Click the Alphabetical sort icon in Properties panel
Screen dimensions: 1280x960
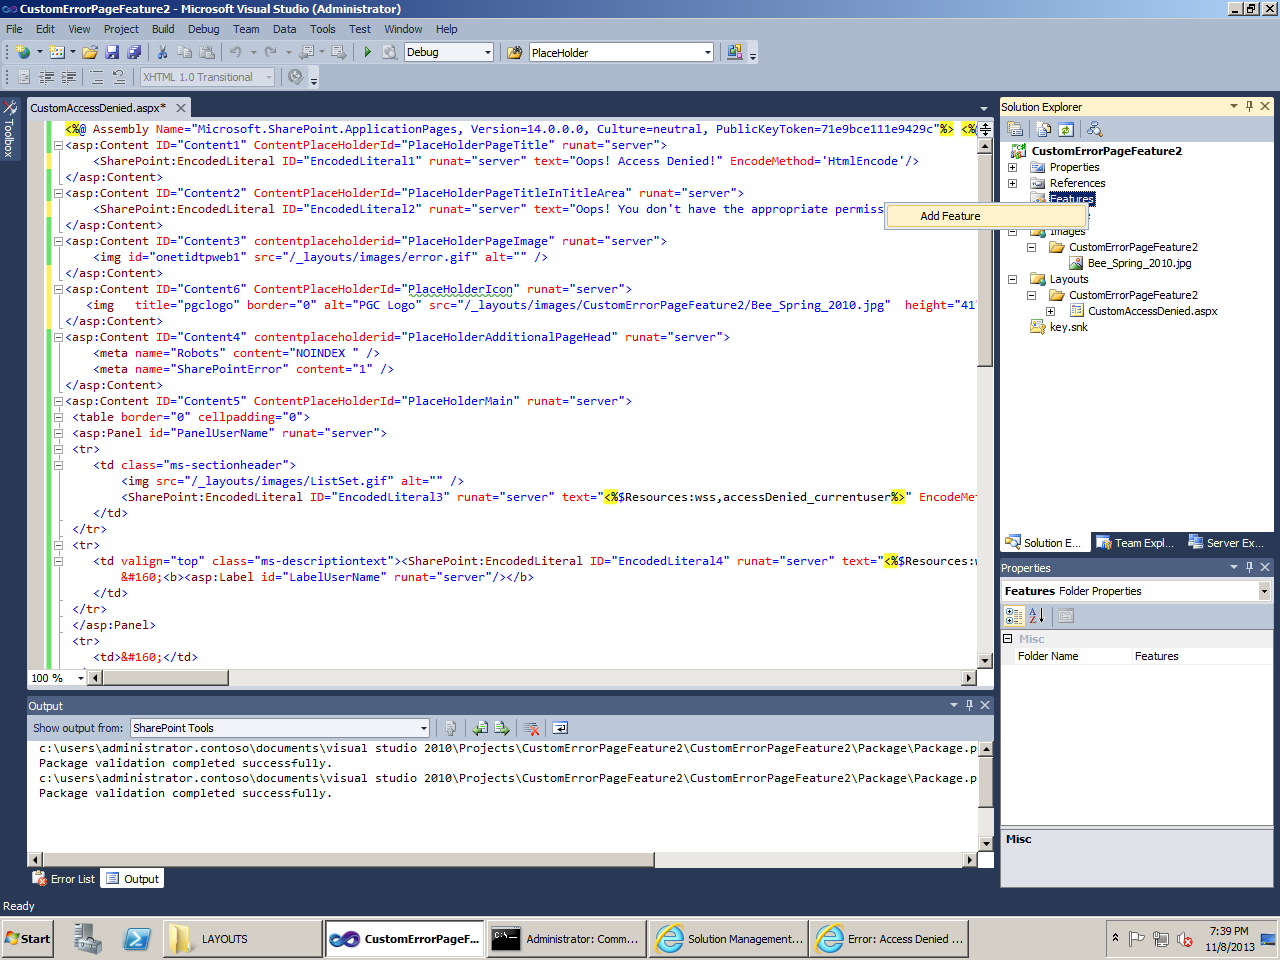1036,616
